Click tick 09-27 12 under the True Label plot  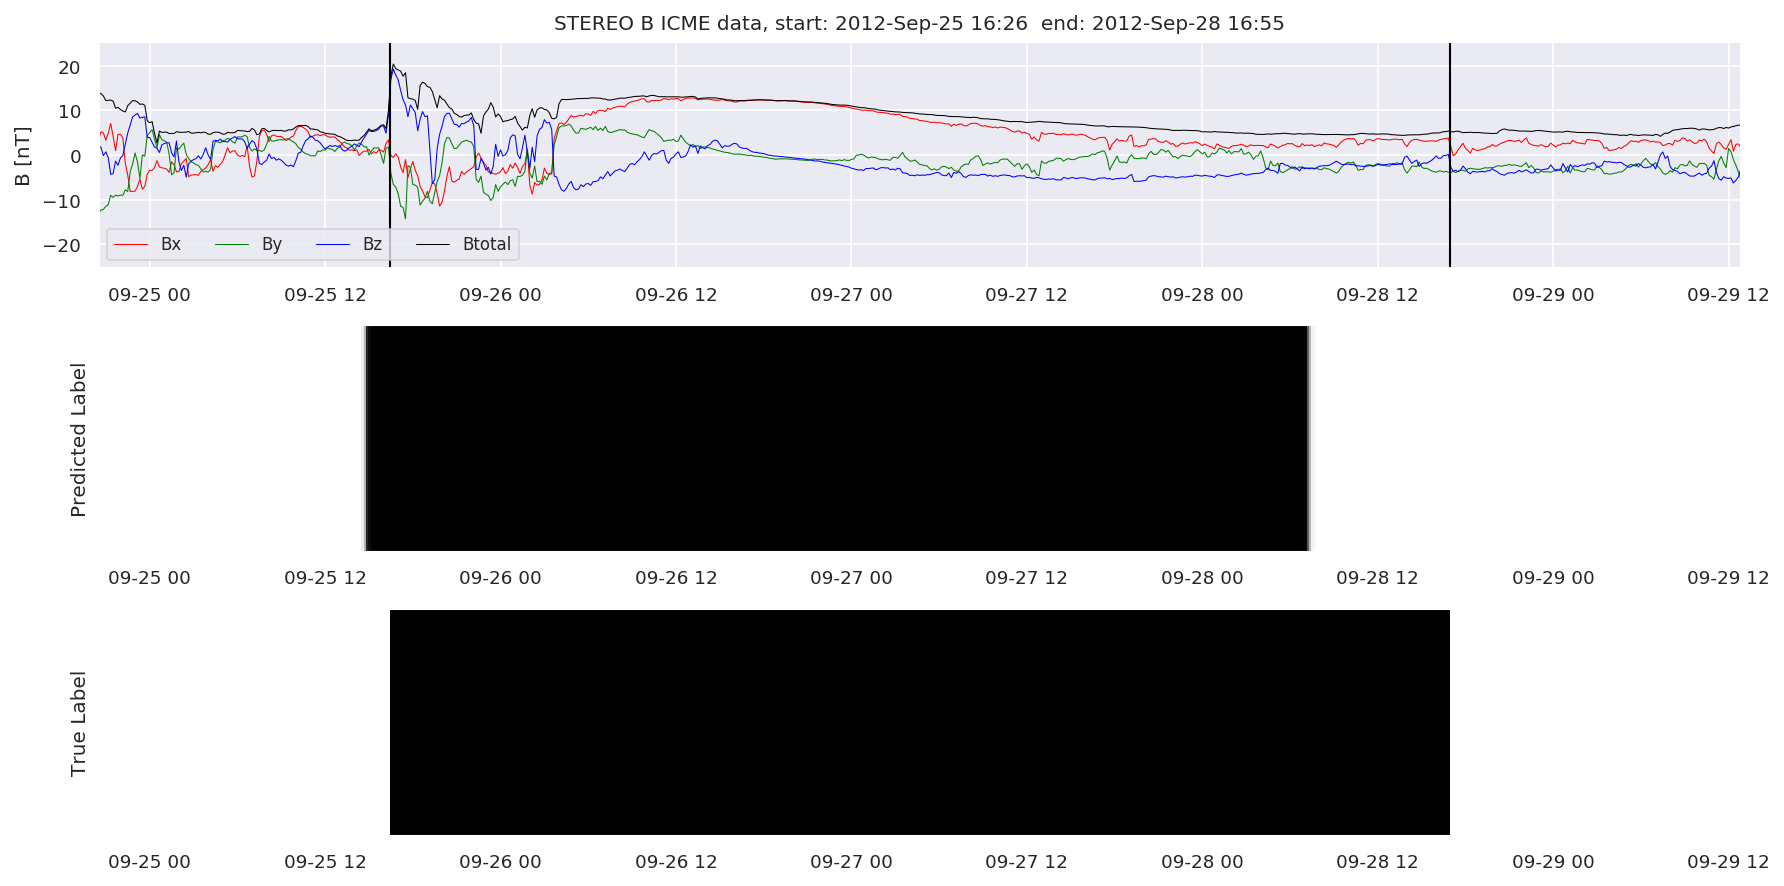coord(1027,862)
